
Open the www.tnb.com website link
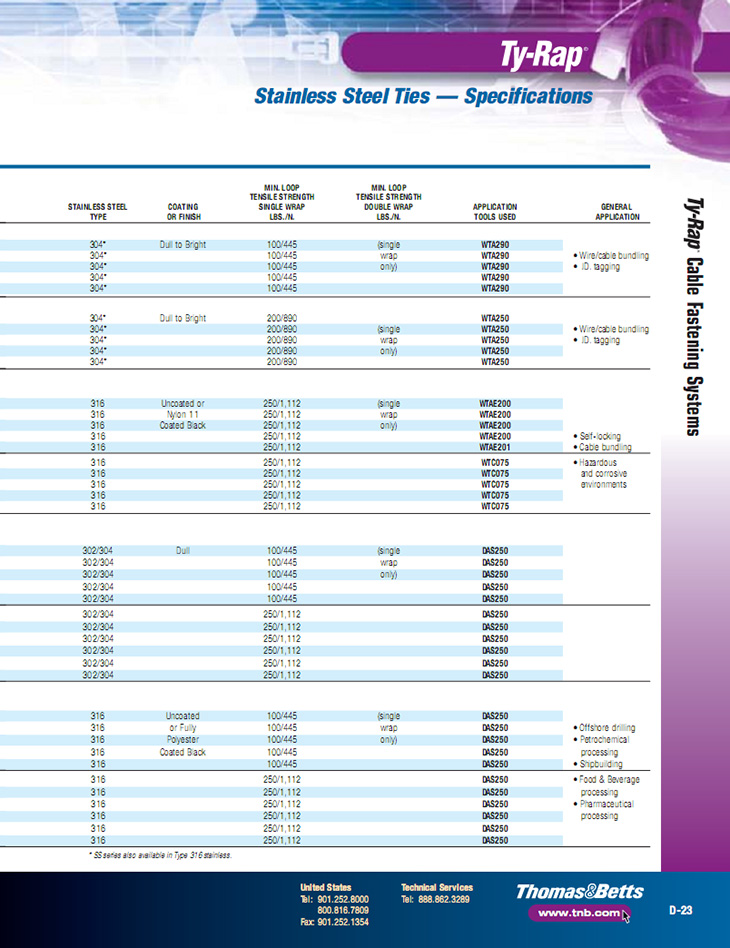[x=579, y=913]
